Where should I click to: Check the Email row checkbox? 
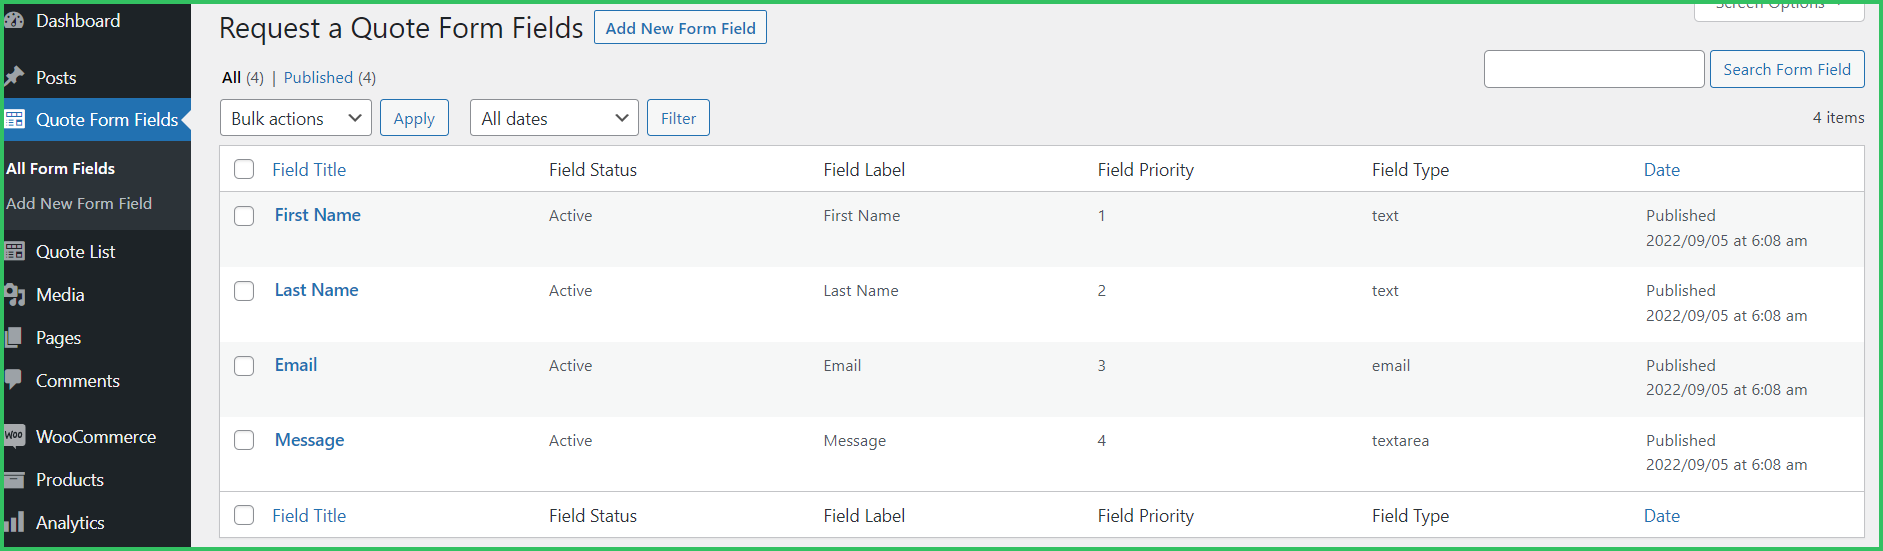click(244, 366)
